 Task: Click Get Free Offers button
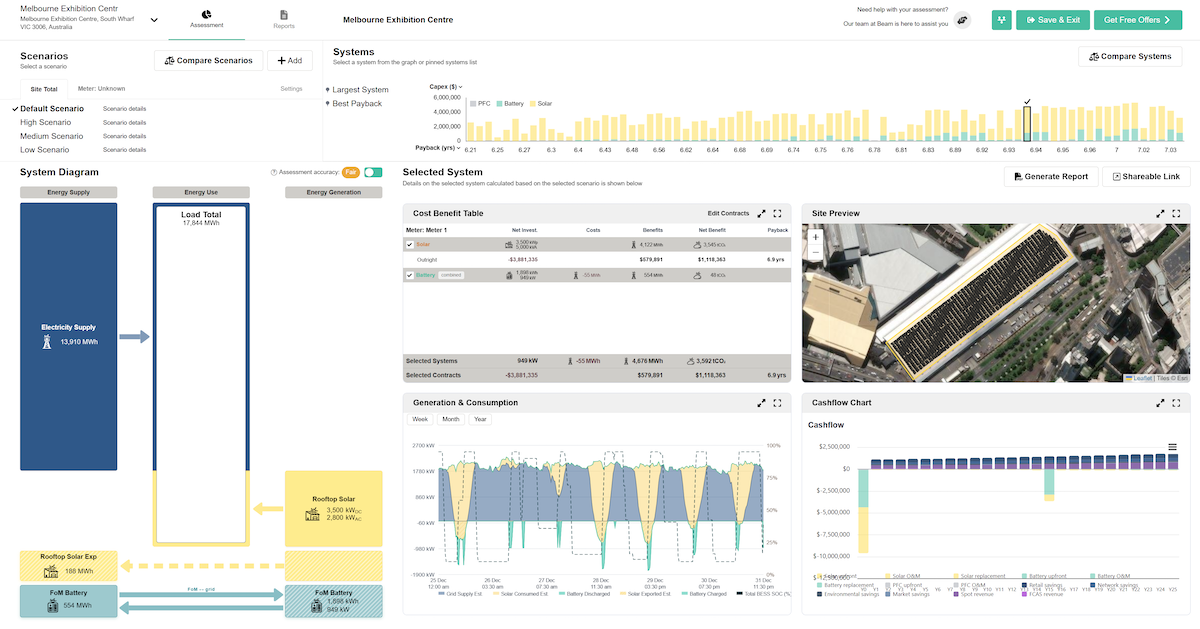1138,20
